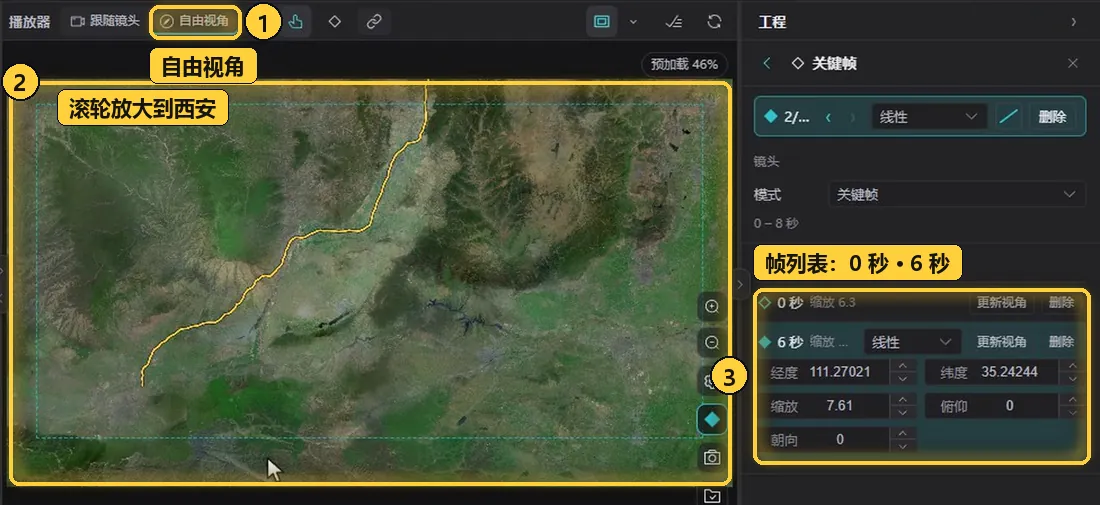Click the teal diamond beside 2/... counter
The width and height of the screenshot is (1100, 505).
click(771, 116)
